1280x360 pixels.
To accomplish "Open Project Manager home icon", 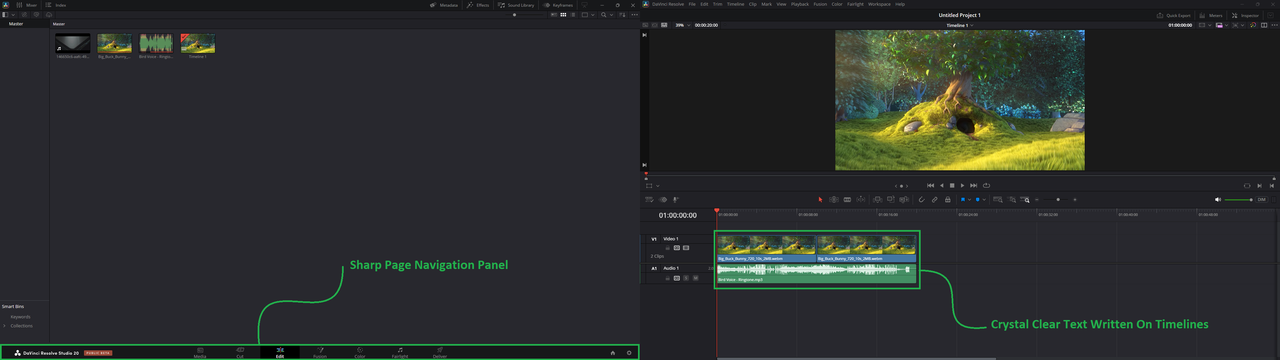I will click(x=613, y=352).
